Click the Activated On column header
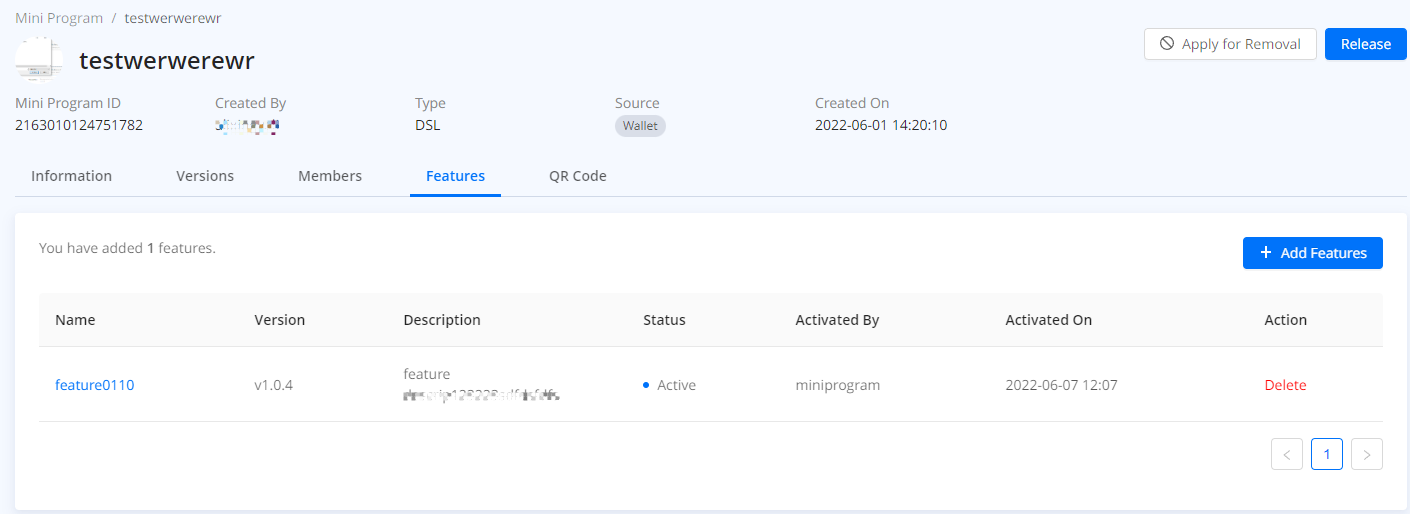 pyautogui.click(x=1048, y=320)
